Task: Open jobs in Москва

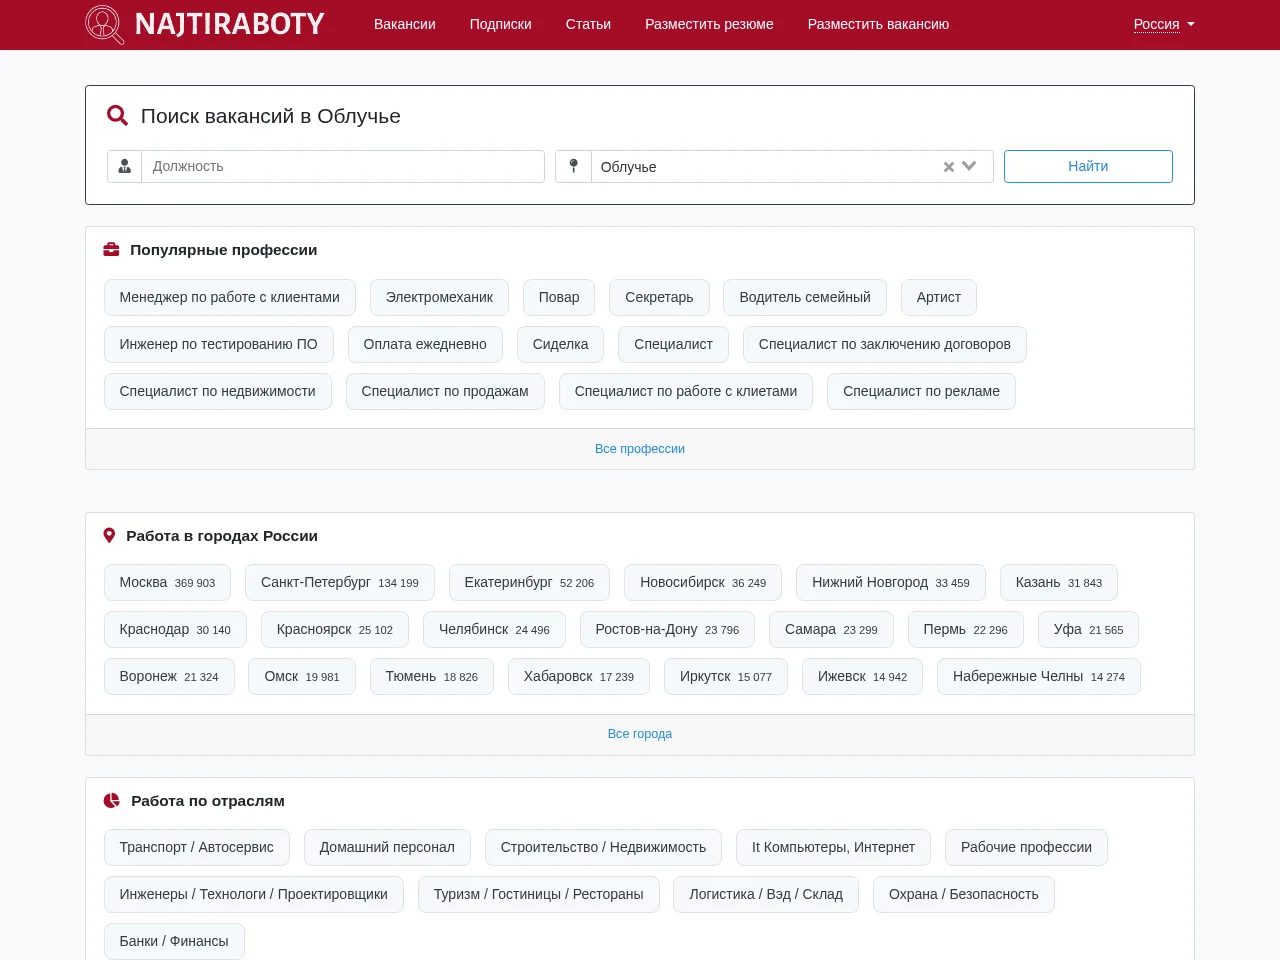Action: click(x=167, y=582)
